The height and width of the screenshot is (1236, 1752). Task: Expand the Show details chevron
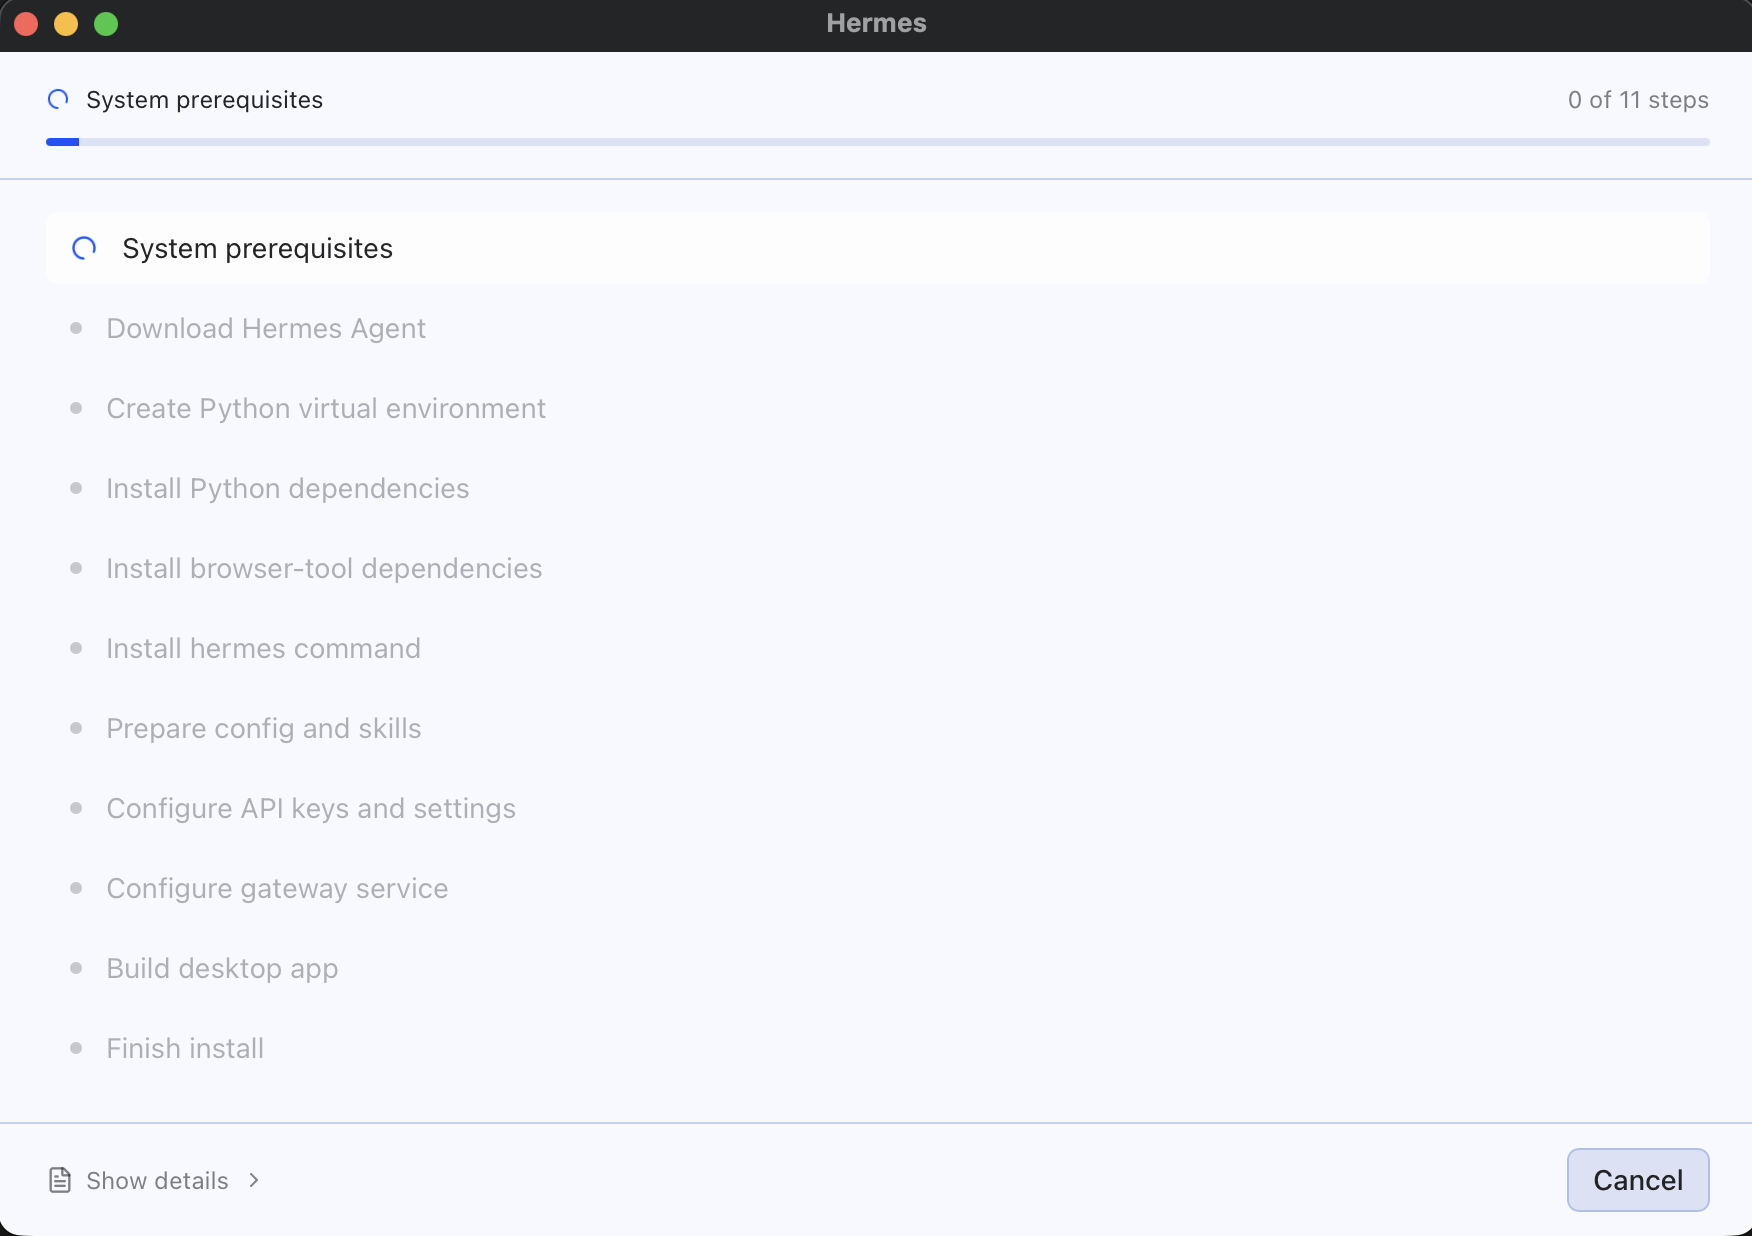pos(254,1180)
